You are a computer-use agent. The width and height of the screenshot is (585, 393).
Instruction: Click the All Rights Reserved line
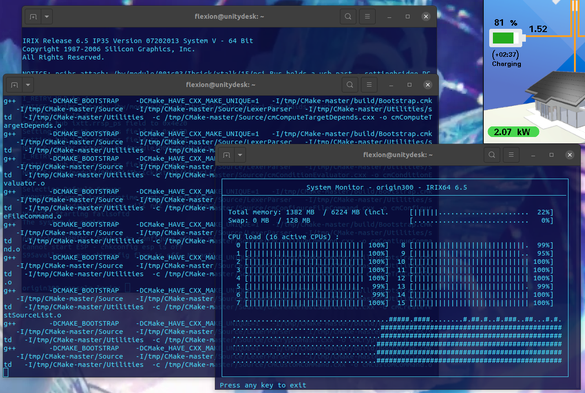point(63,57)
